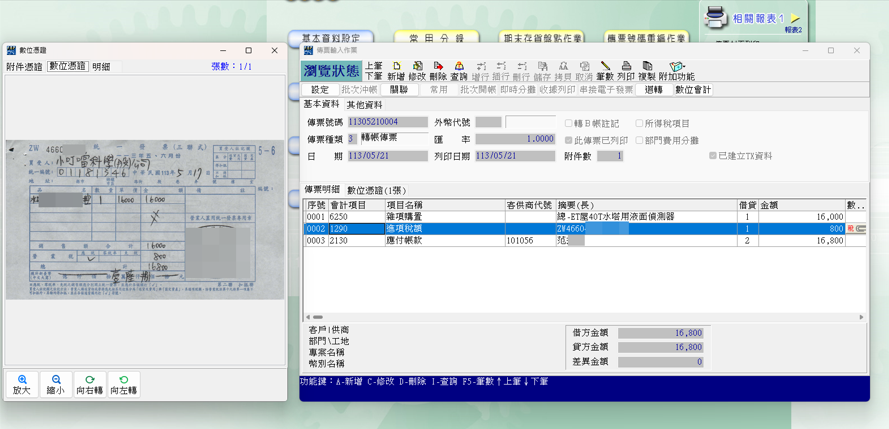
Task: Select 數位憑證 tab in image window
Action: (68, 66)
